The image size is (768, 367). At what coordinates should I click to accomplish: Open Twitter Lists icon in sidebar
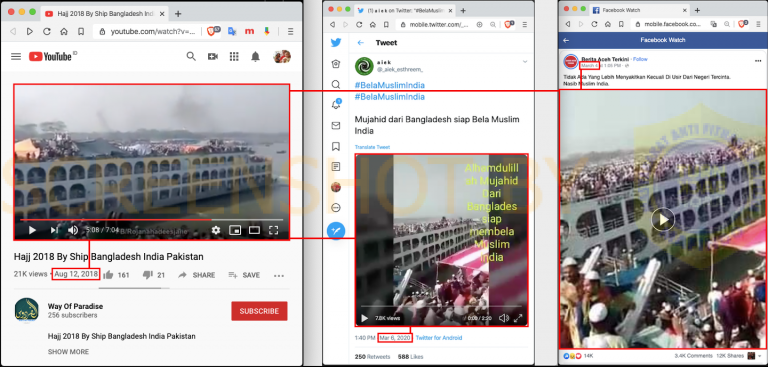click(336, 167)
